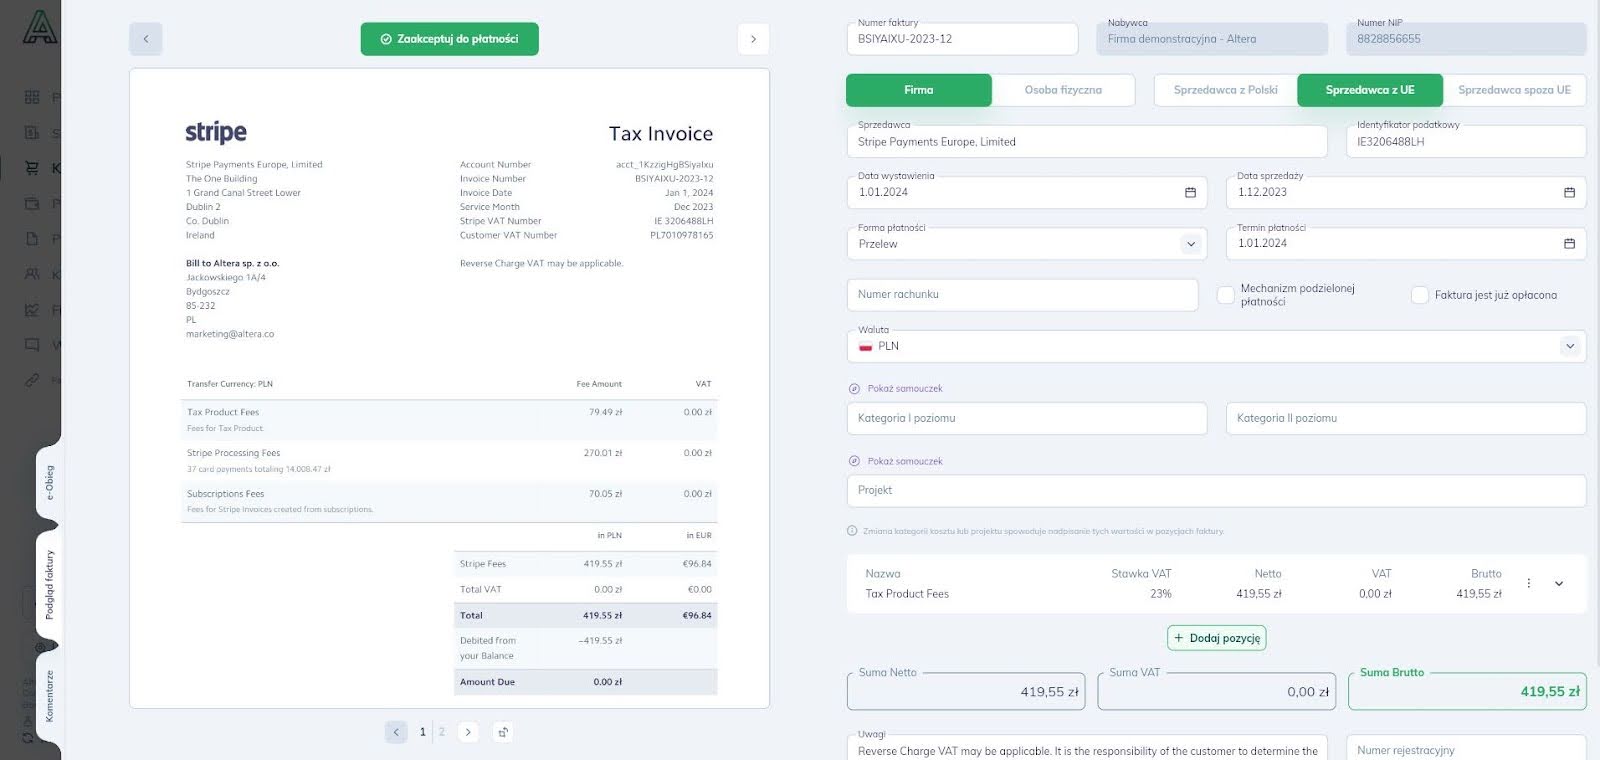This screenshot has height=760, width=1600.
Task: Go to previous page of invoice preview
Action: [396, 732]
